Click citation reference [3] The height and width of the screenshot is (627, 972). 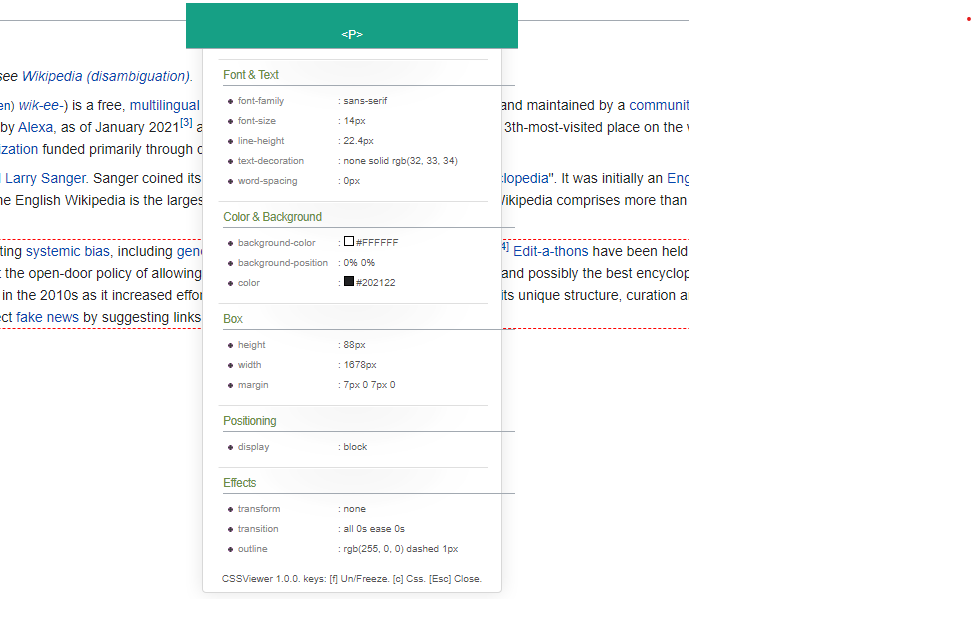click(186, 123)
